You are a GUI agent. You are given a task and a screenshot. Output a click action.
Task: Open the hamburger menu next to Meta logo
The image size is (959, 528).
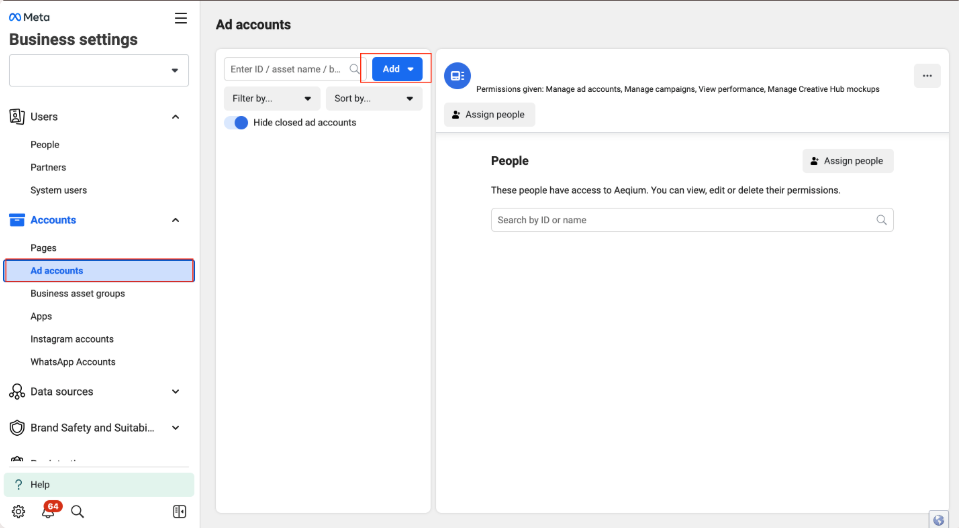point(180,18)
